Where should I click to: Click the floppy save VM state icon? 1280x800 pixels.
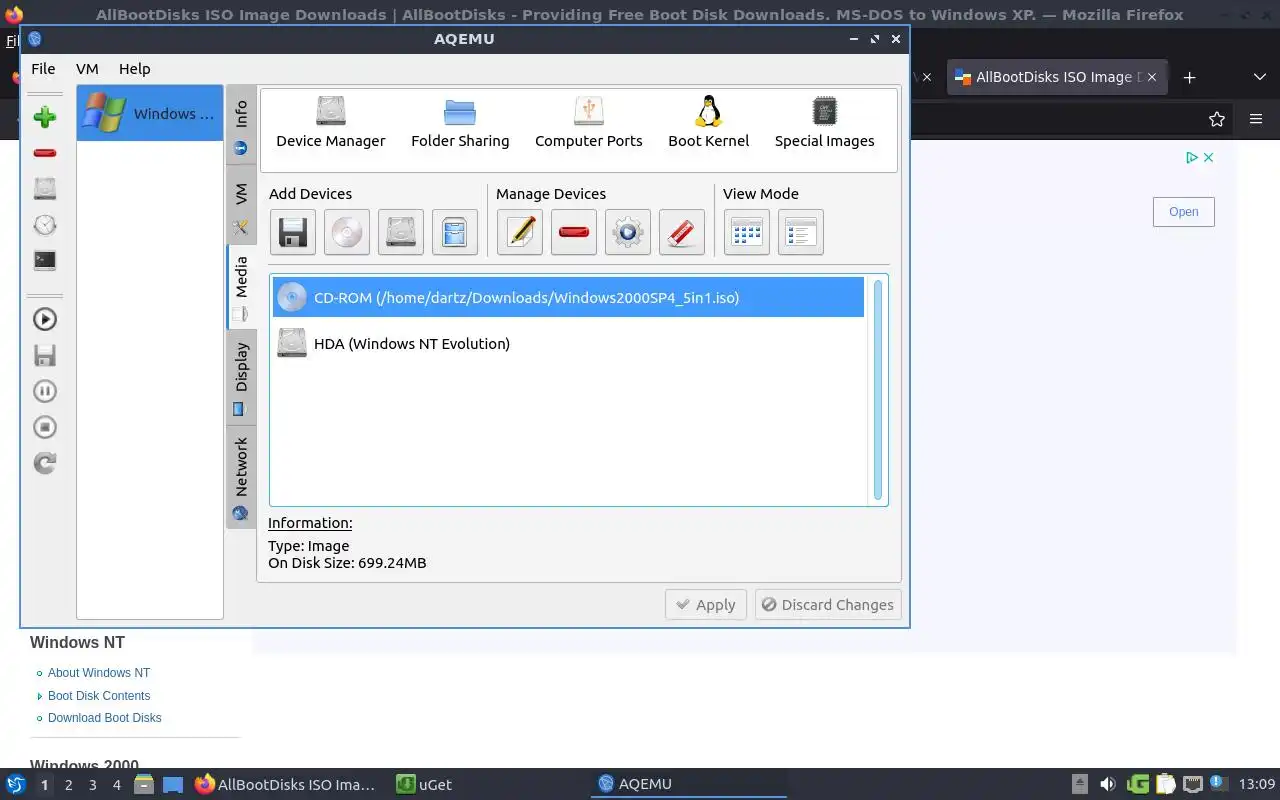click(44, 355)
